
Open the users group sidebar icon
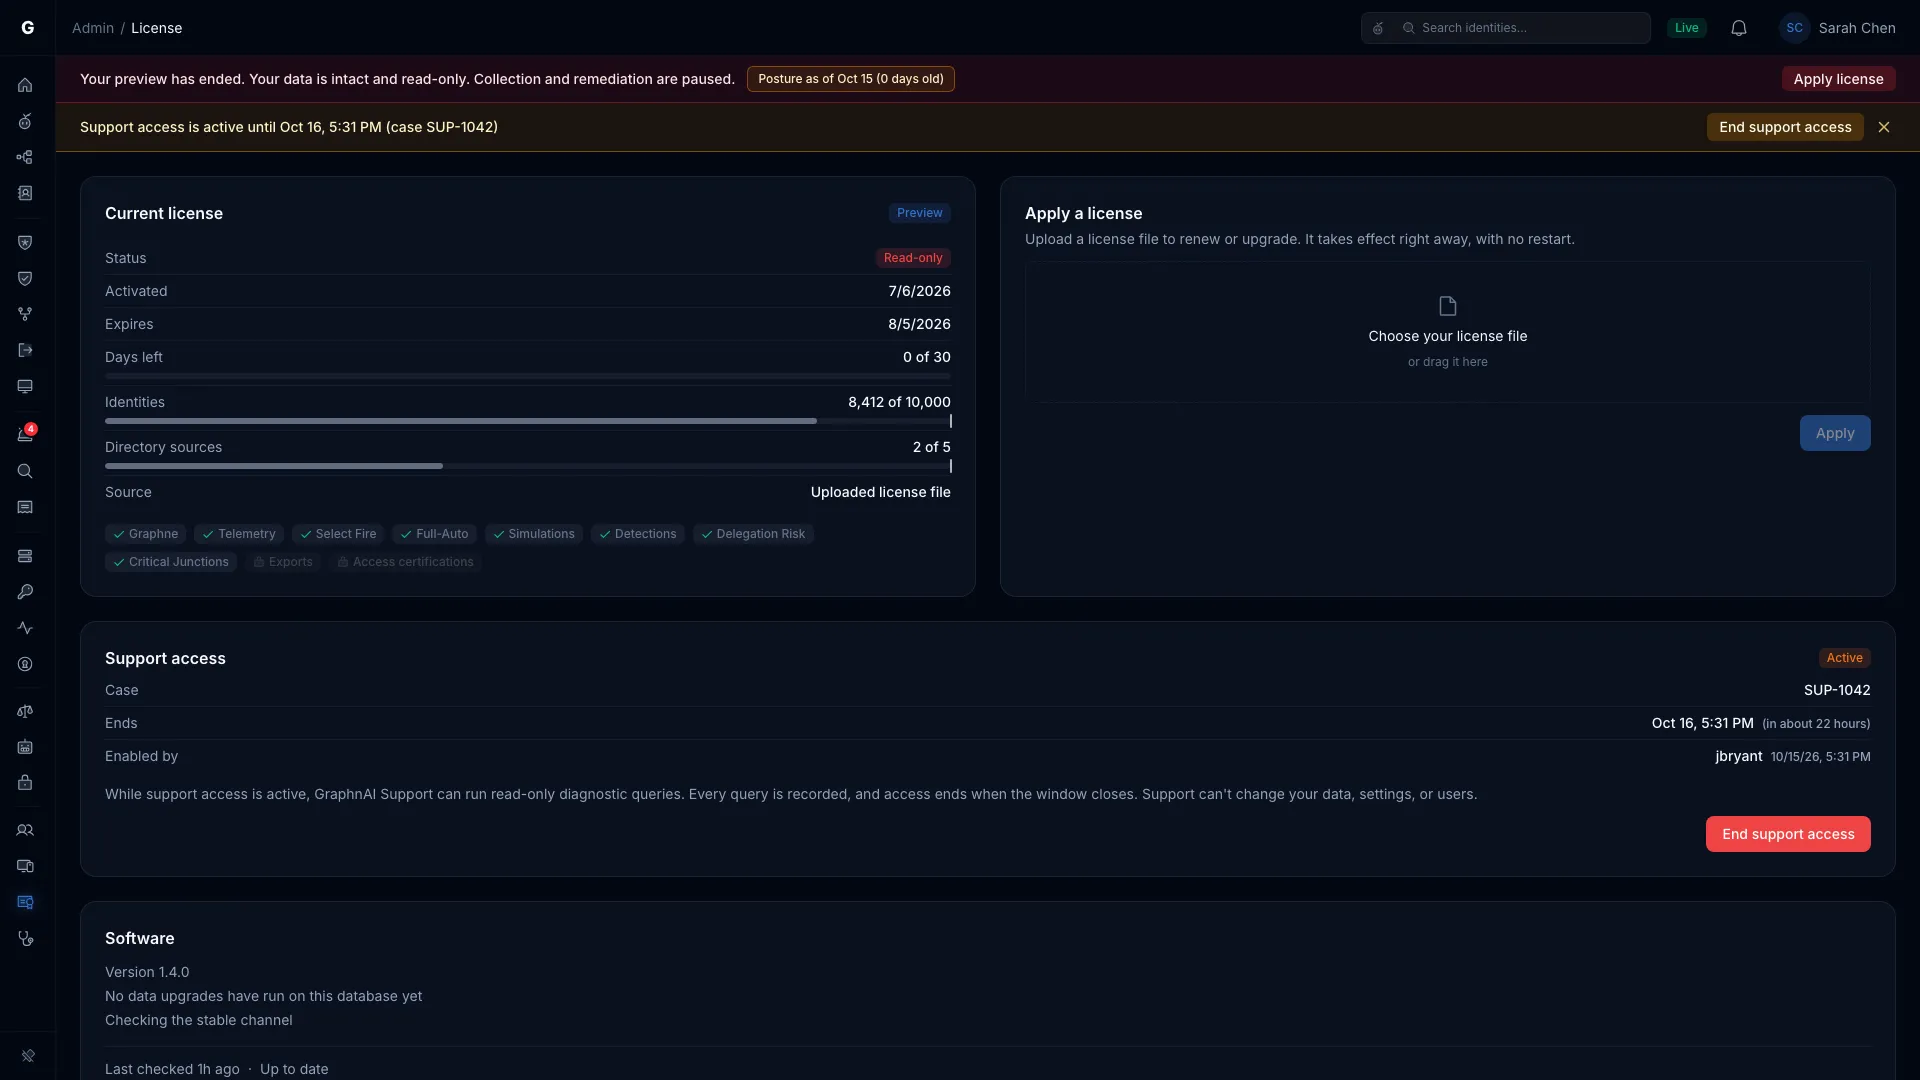(25, 830)
